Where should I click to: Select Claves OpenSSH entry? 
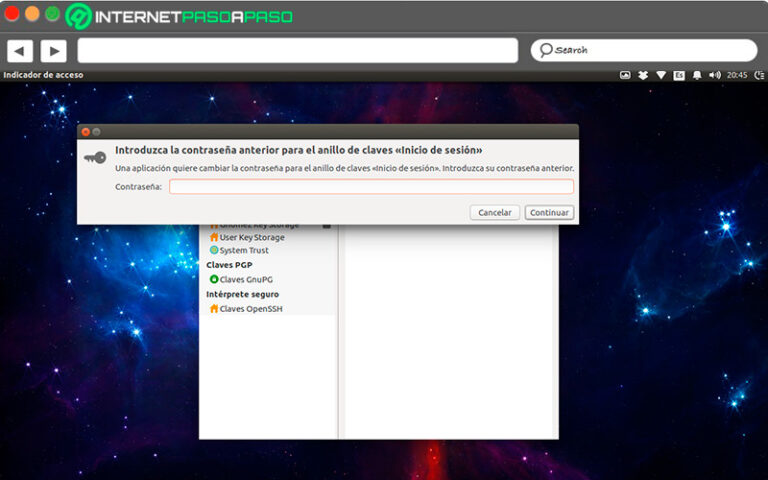251,309
